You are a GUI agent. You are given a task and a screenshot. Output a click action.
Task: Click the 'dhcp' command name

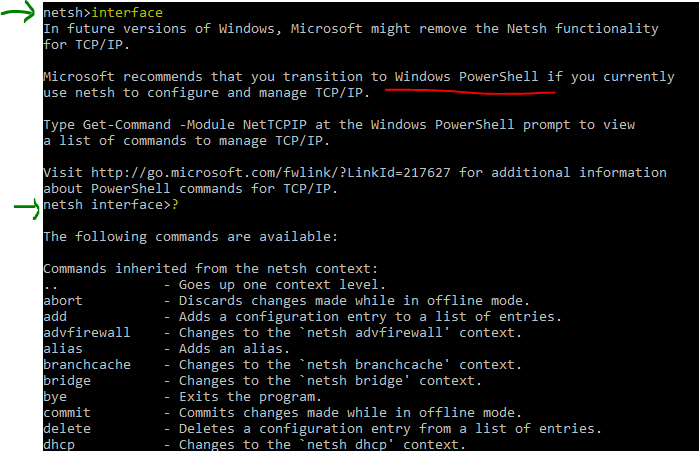pyautogui.click(x=59, y=445)
